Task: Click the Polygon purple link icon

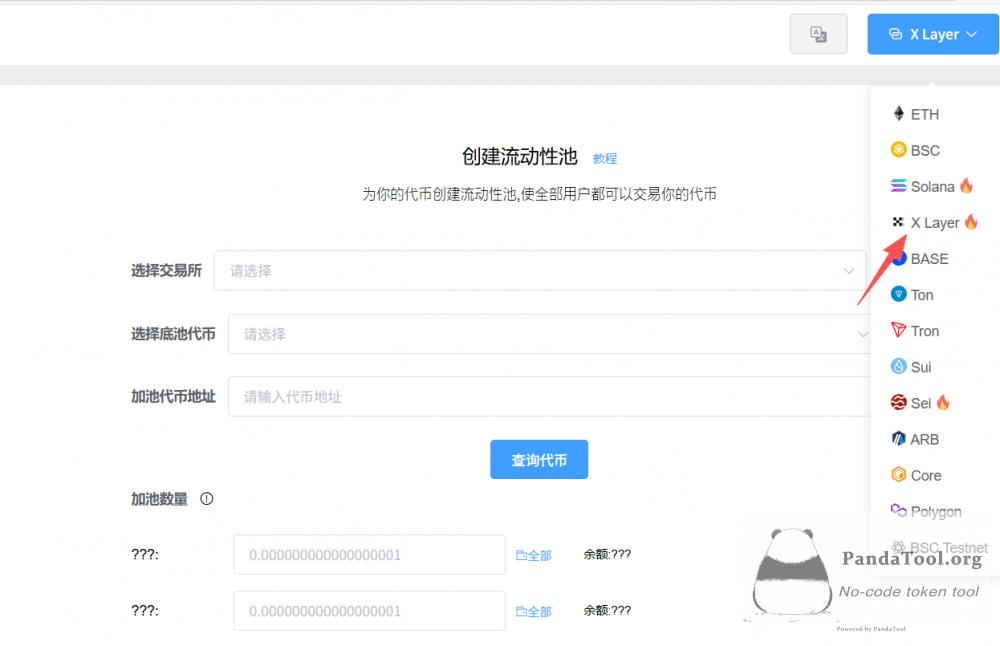Action: pos(899,510)
